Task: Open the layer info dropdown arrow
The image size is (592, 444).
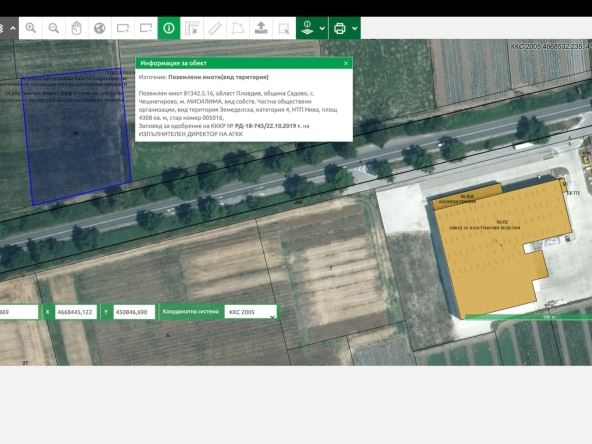Action: [x=322, y=28]
